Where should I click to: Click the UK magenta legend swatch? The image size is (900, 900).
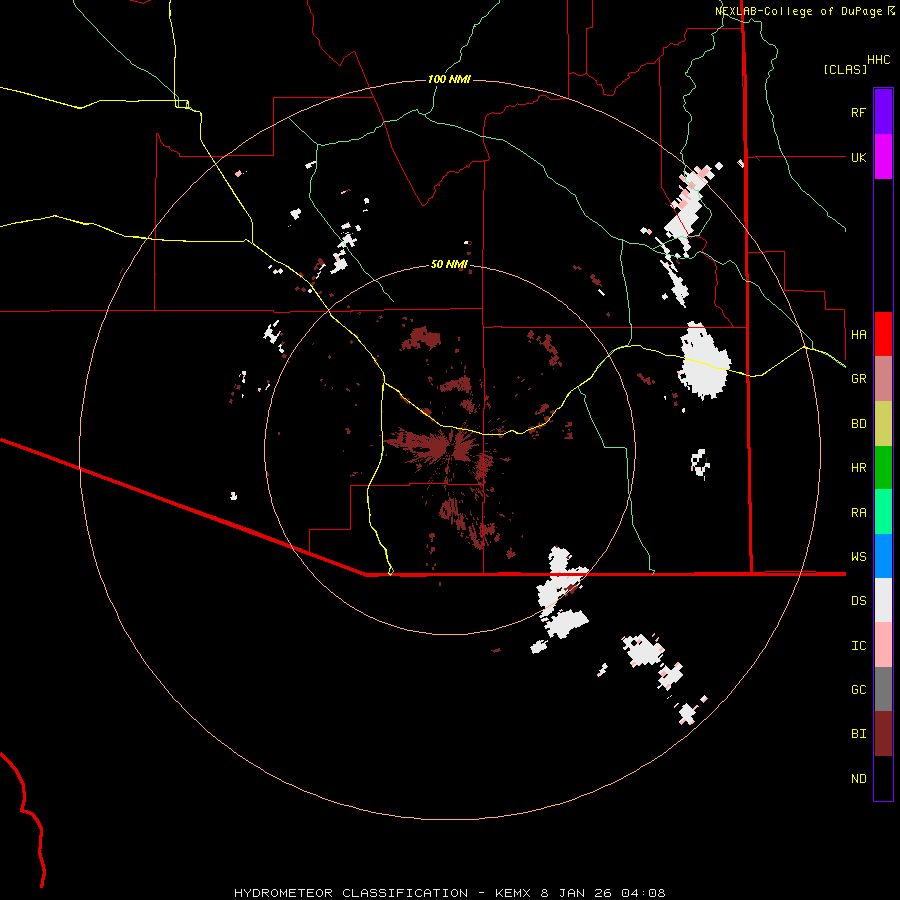[x=883, y=157]
